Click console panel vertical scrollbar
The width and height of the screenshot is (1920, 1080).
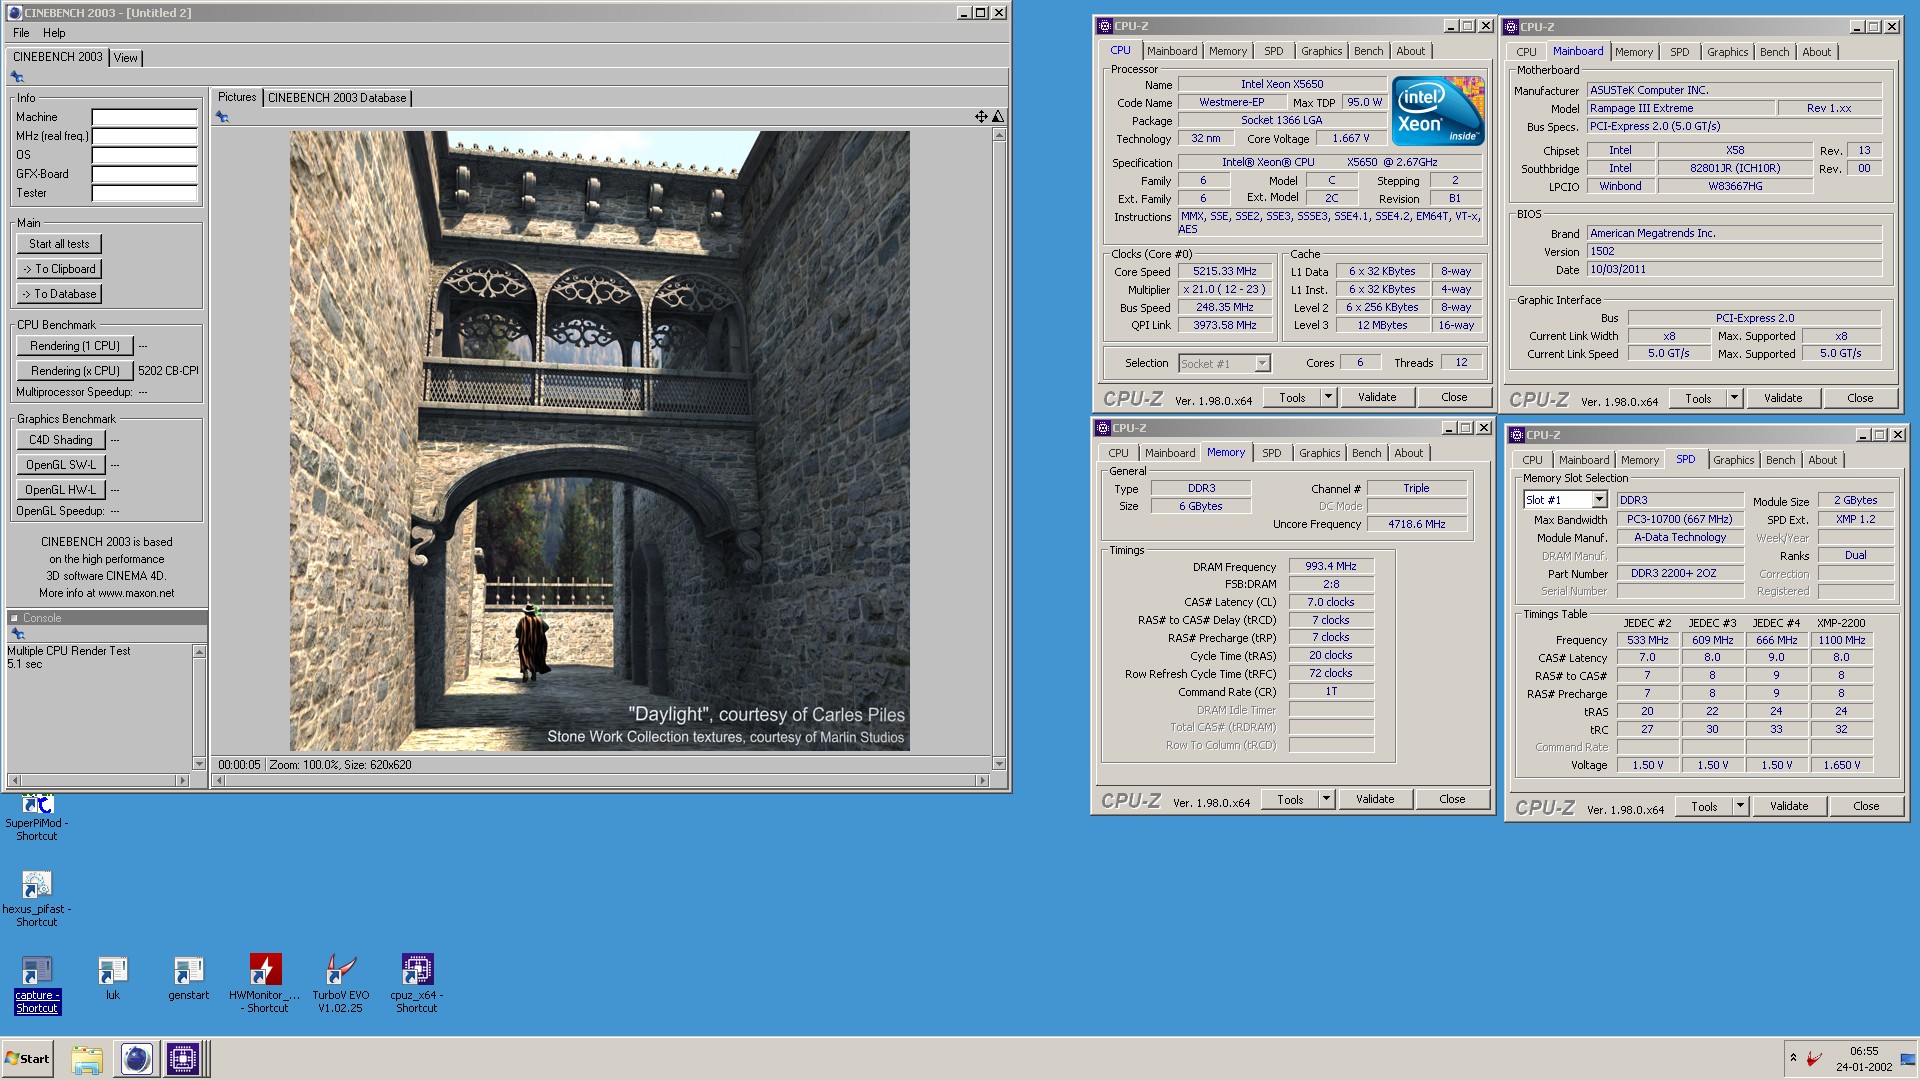(199, 708)
